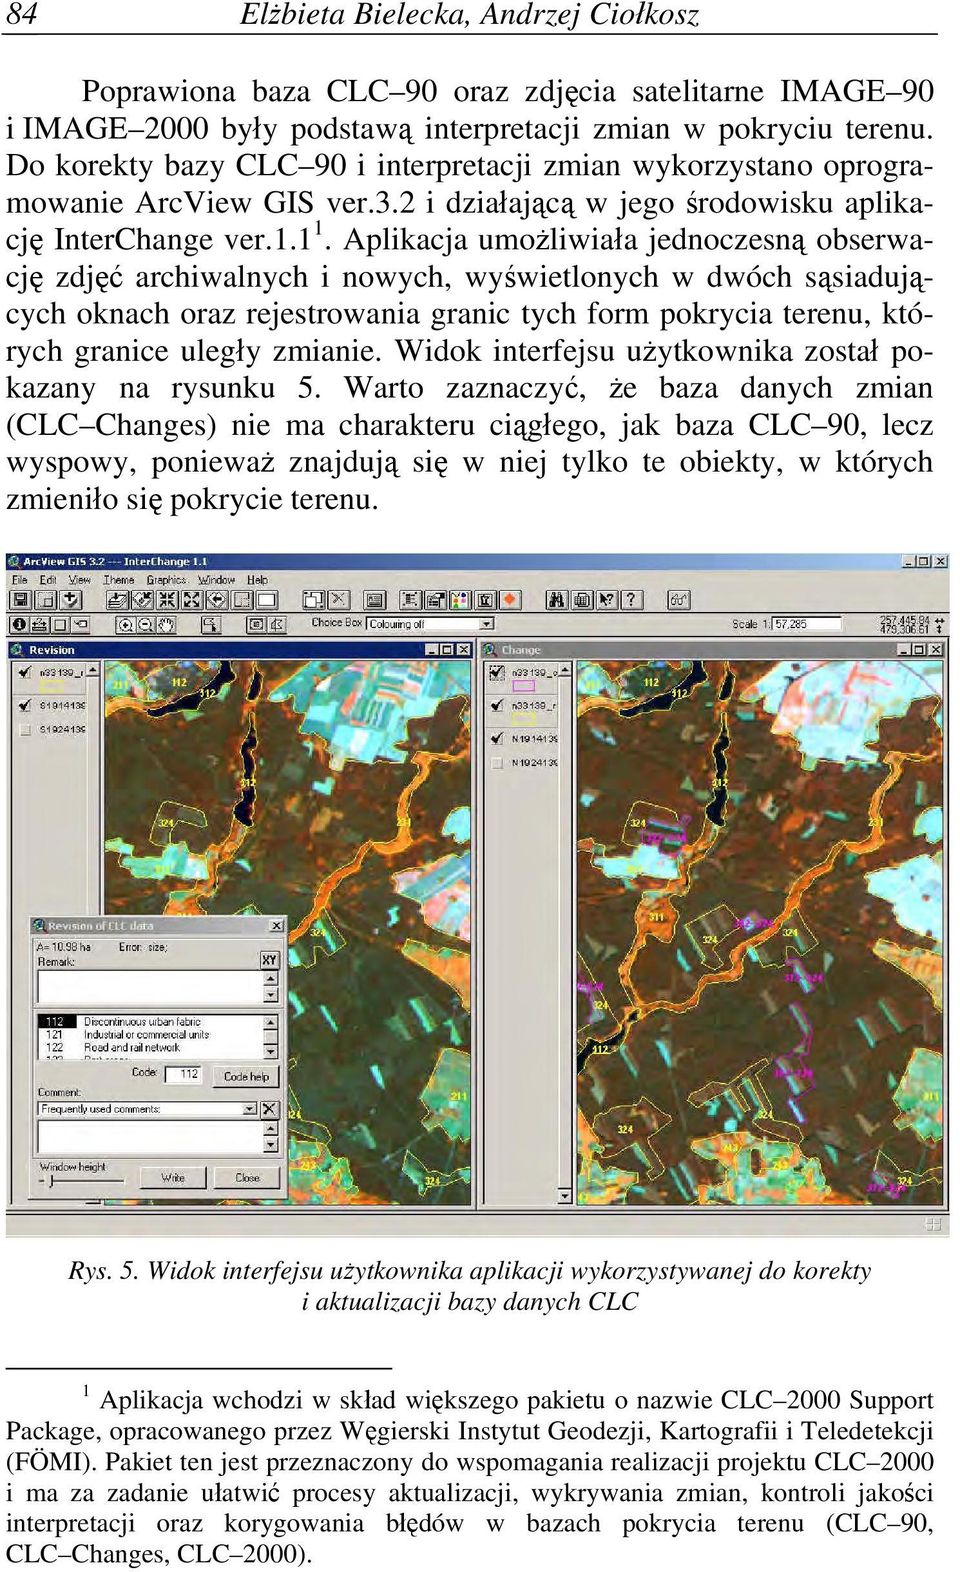Open the Help menu
The width and height of the screenshot is (960, 1572).
257,579
